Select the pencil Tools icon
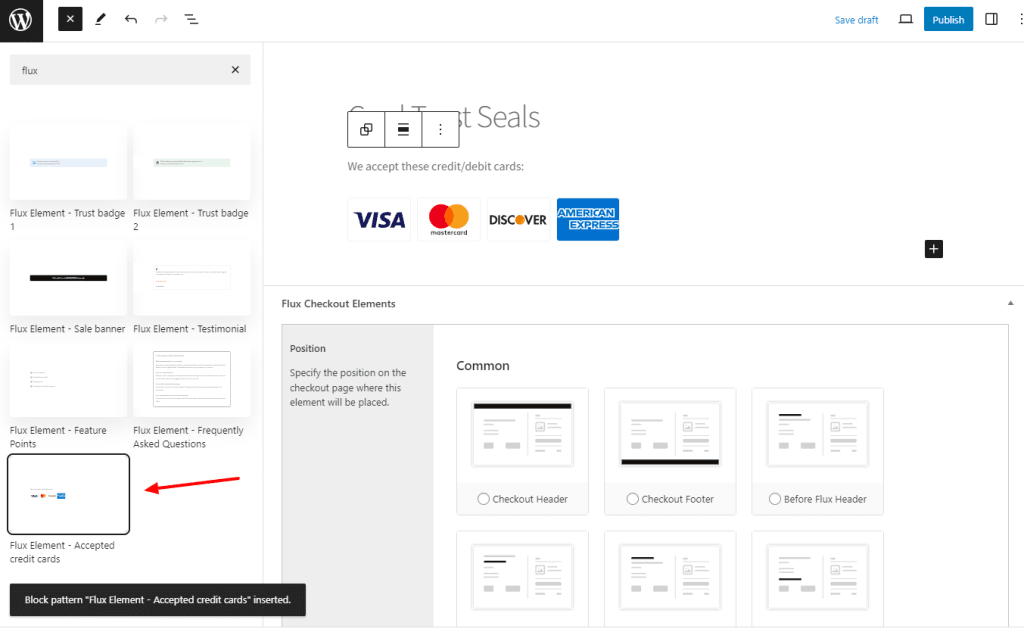The image size is (1024, 632). [x=100, y=19]
